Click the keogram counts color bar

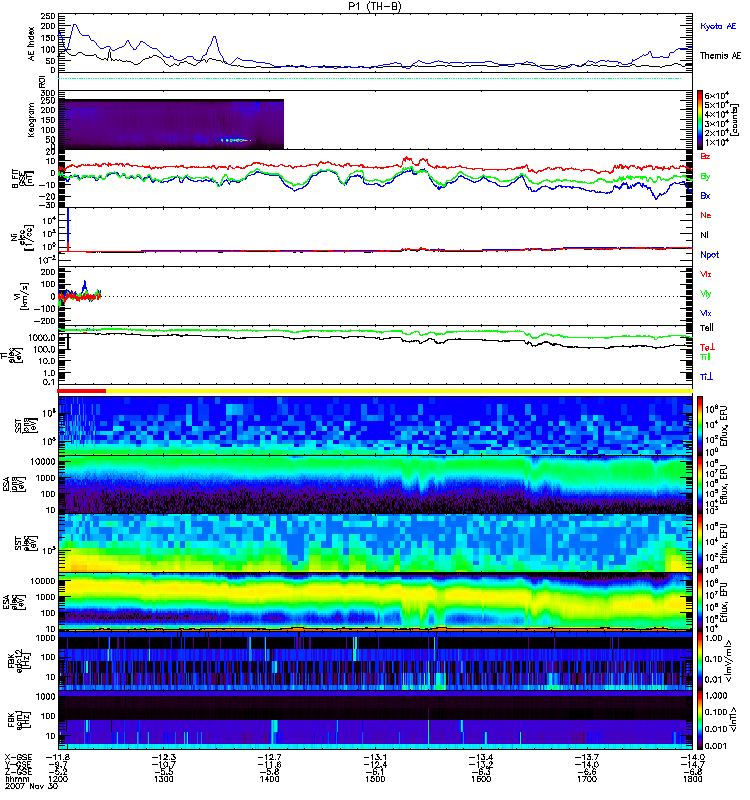click(x=700, y=120)
